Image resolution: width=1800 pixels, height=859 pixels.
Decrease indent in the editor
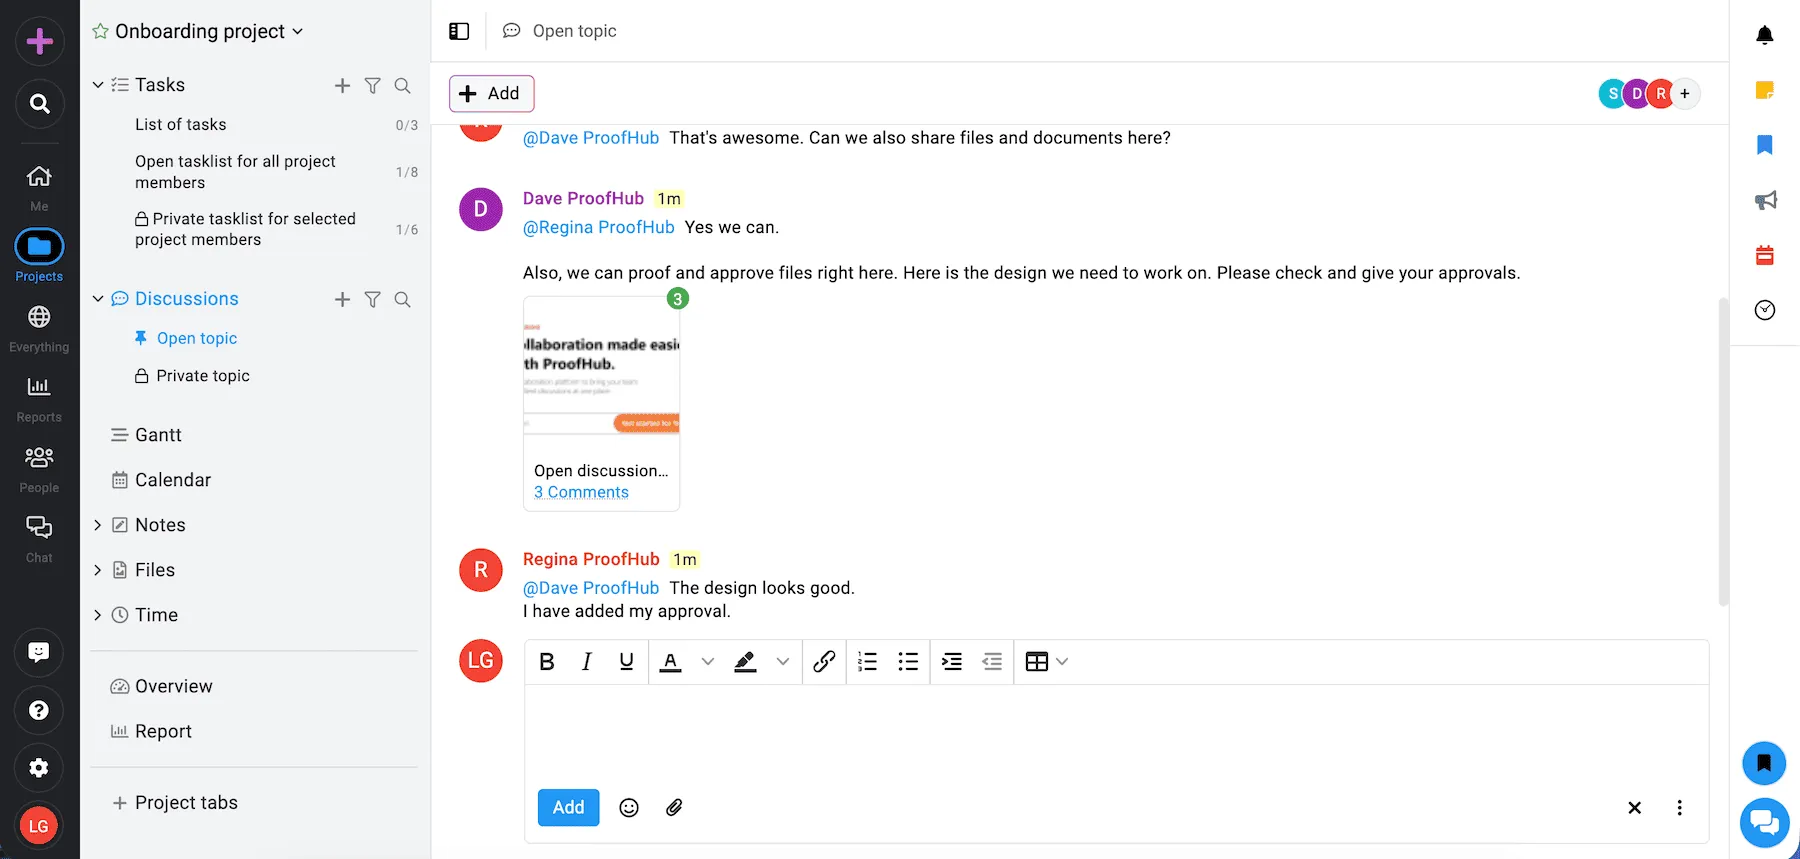992,661
